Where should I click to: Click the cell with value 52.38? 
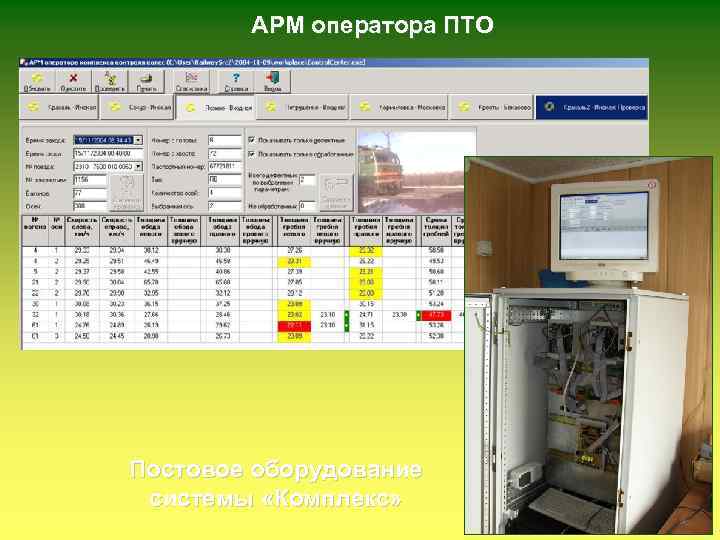pos(436,337)
